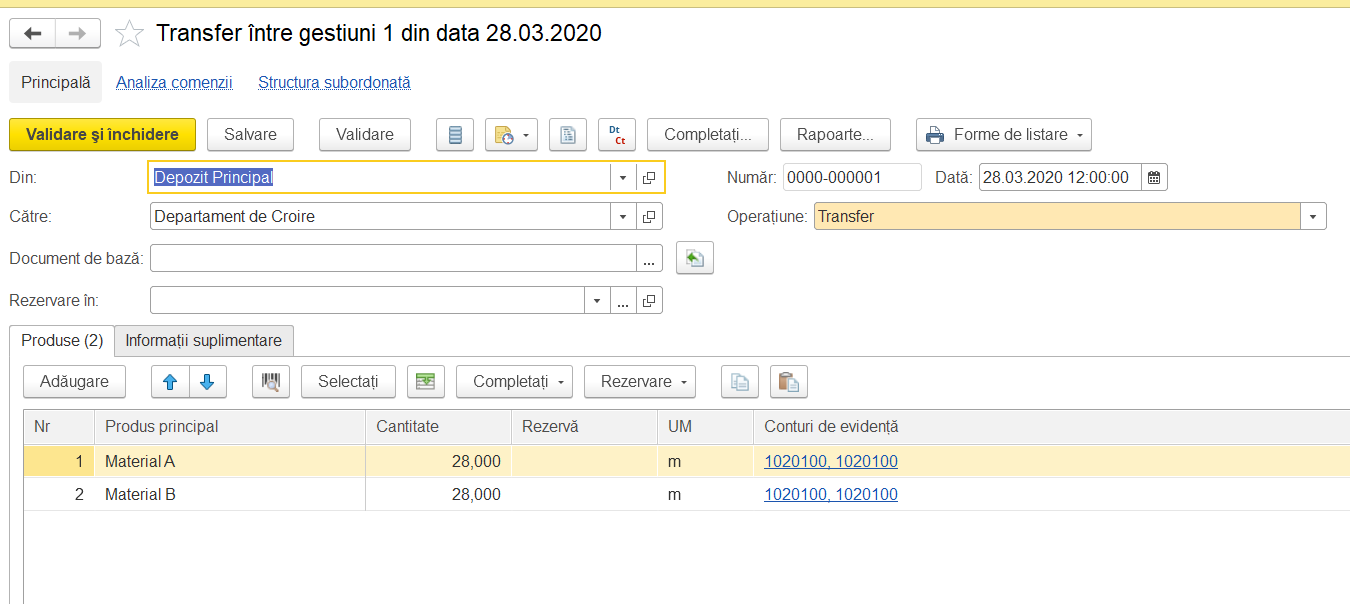The height and width of the screenshot is (604, 1350).
Task: Move the row down with the blue arrow
Action: click(x=208, y=381)
